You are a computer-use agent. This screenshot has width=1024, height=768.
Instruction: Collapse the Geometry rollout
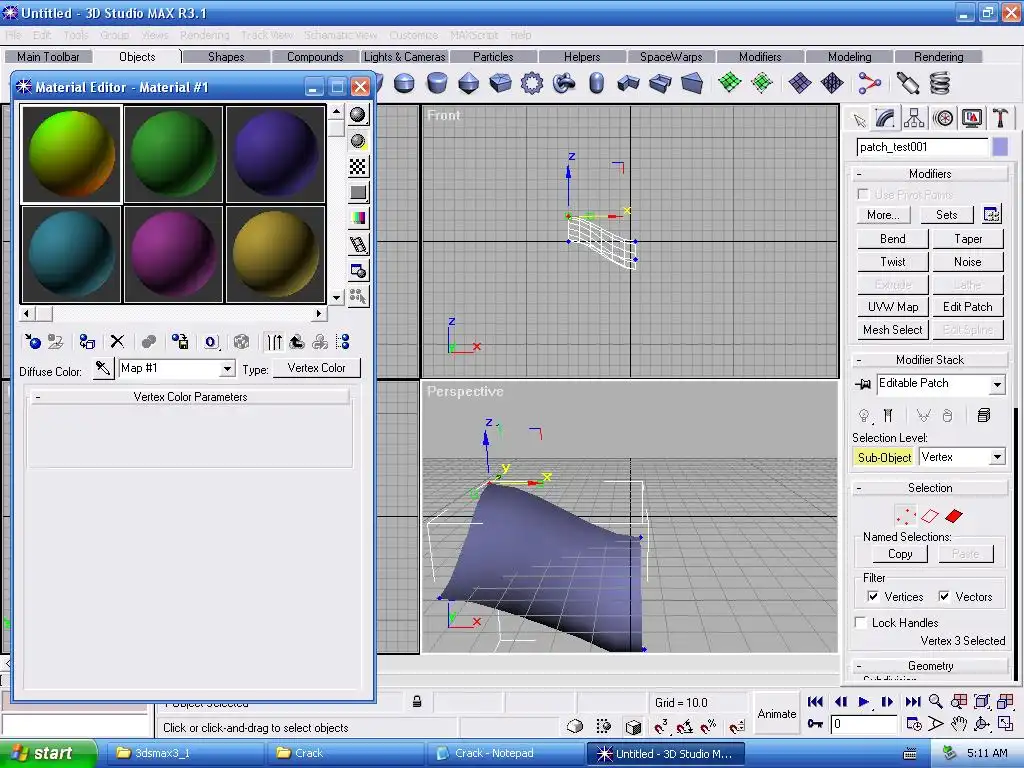[x=930, y=665]
